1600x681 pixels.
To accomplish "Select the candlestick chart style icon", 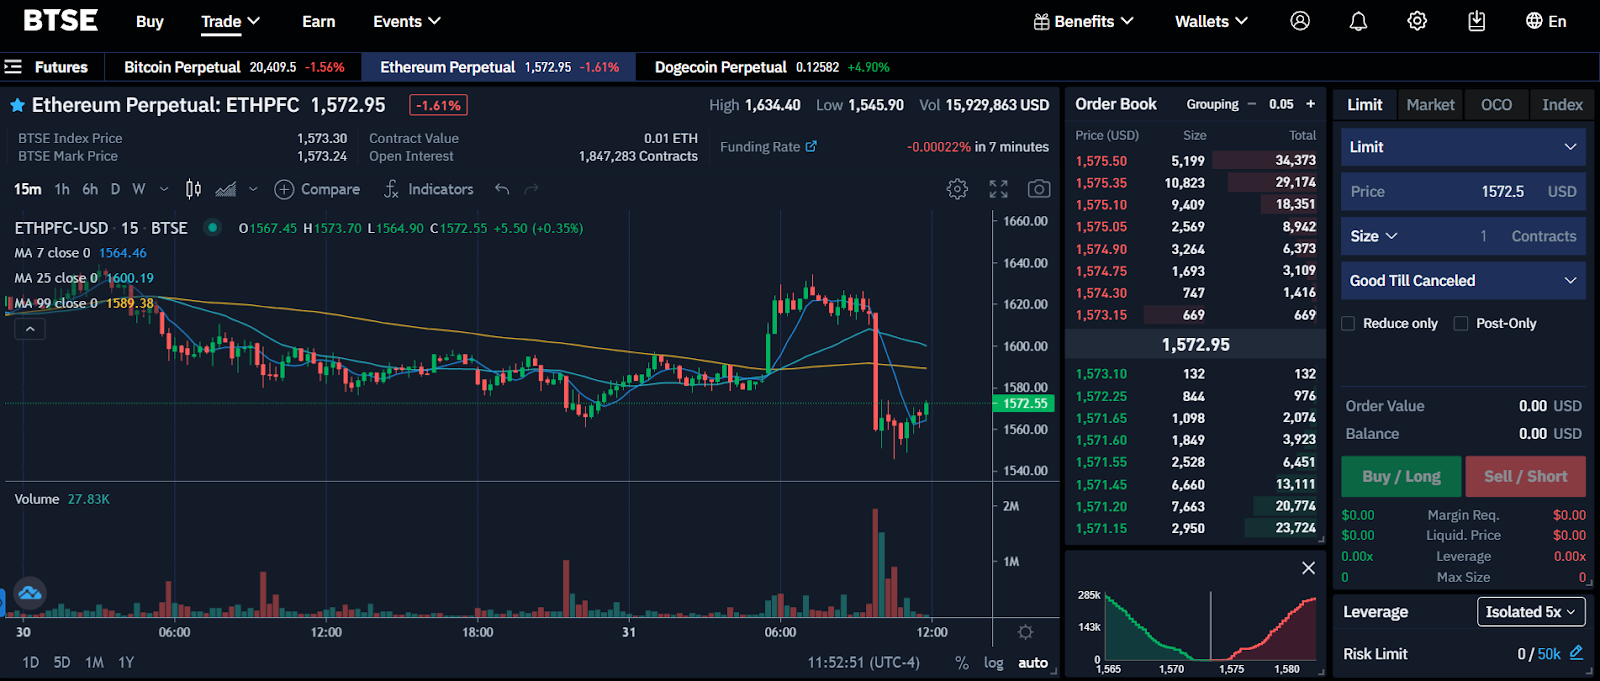I will (x=193, y=189).
